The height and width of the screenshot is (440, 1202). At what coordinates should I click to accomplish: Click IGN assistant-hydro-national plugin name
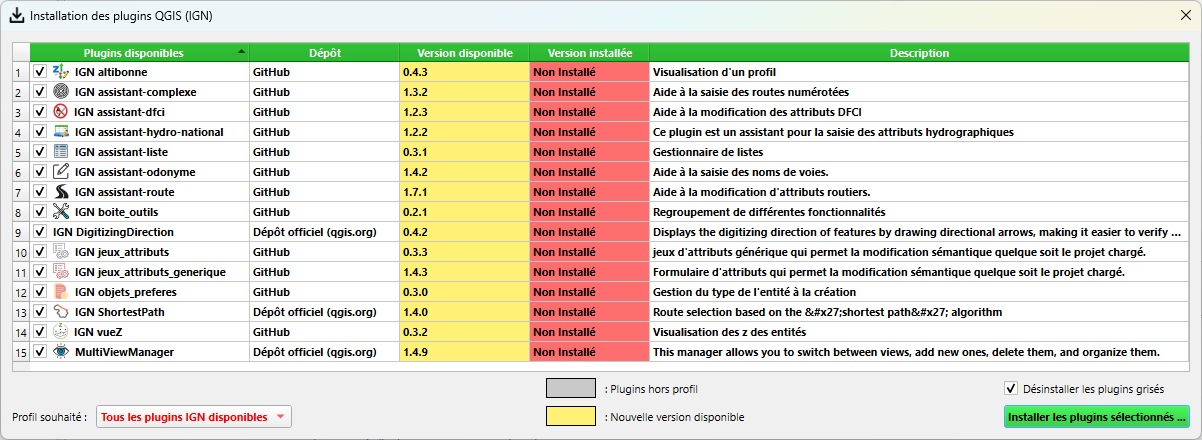click(x=149, y=132)
